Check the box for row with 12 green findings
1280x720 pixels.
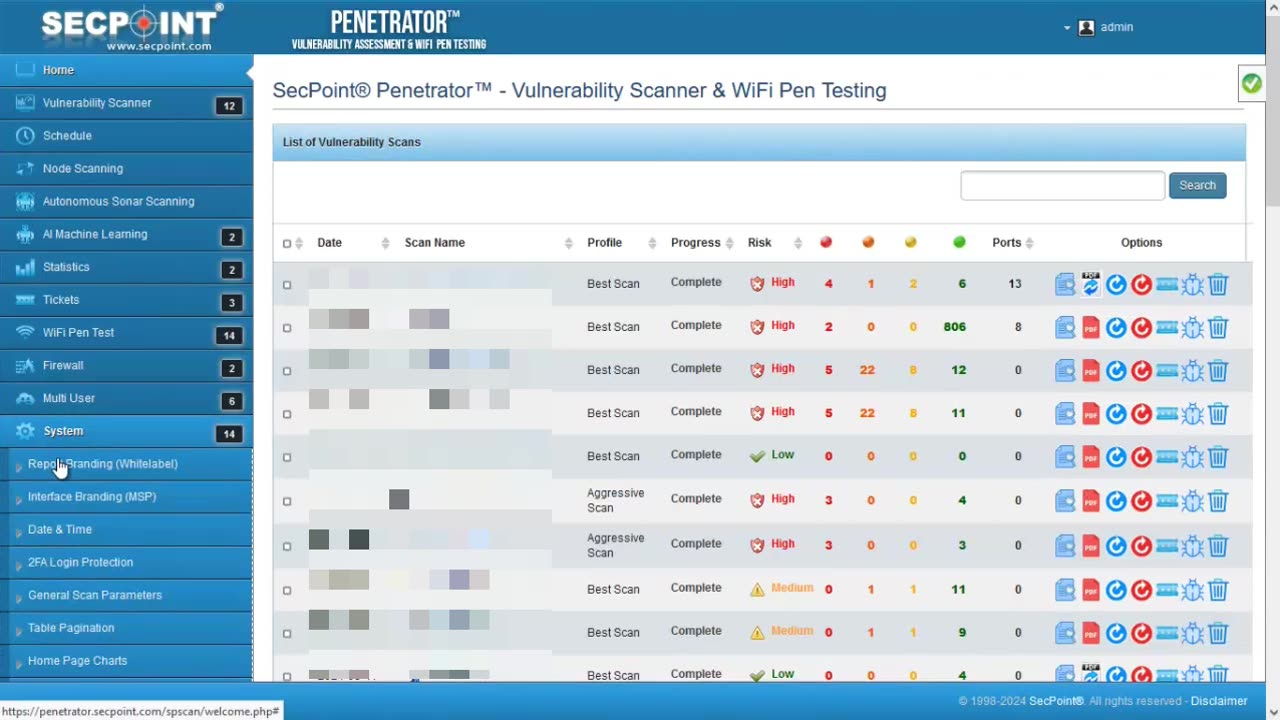(287, 371)
